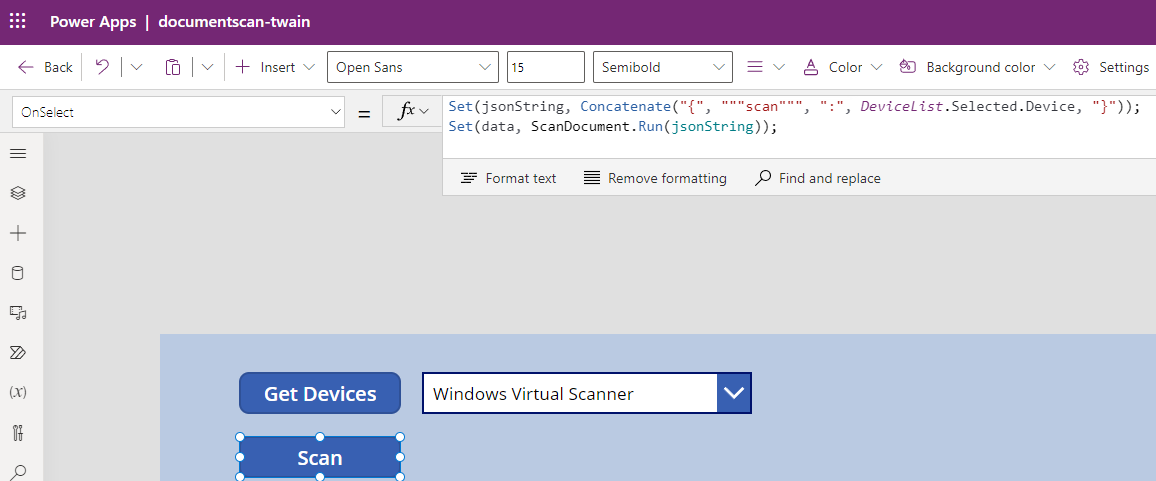Viewport: 1156px width, 481px height.
Task: Open the Windows Virtual Scanner dropdown arrow
Action: [734, 393]
